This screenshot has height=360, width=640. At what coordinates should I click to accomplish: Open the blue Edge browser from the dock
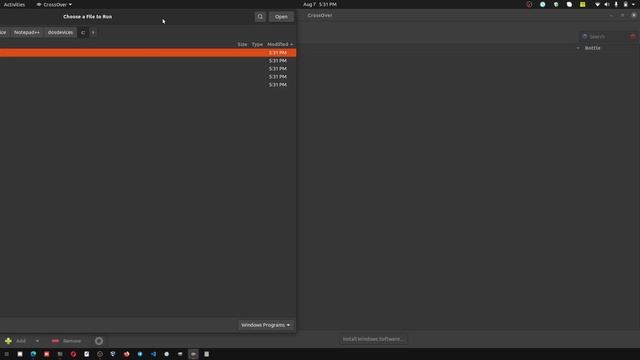(33, 354)
